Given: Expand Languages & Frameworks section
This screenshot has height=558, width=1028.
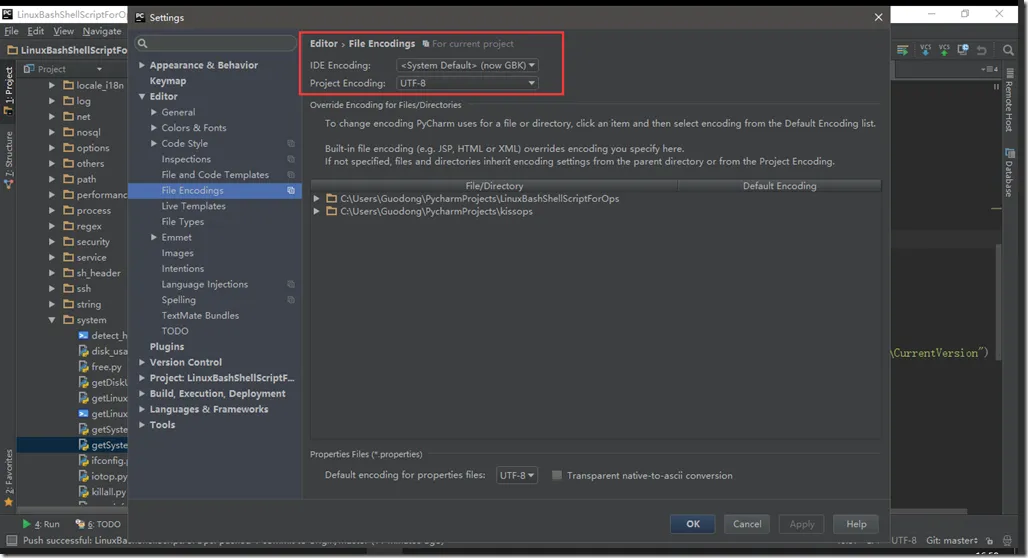Looking at the screenshot, I should point(142,409).
